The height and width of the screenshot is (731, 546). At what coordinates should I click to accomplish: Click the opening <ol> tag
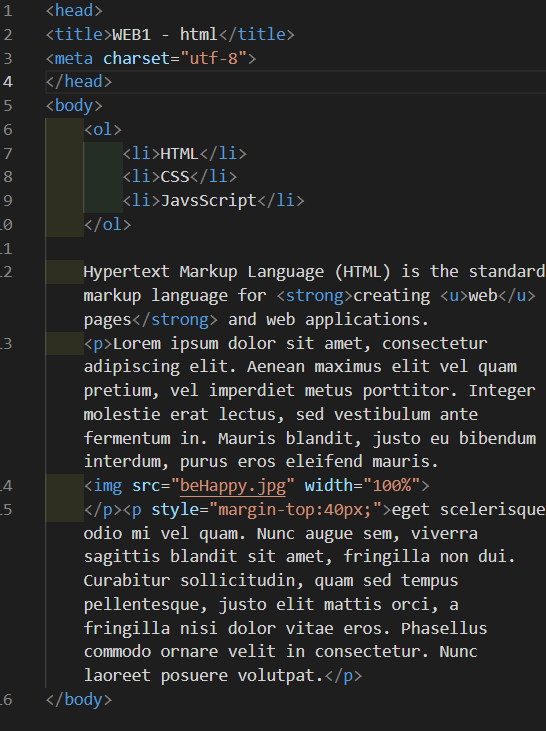tap(103, 129)
